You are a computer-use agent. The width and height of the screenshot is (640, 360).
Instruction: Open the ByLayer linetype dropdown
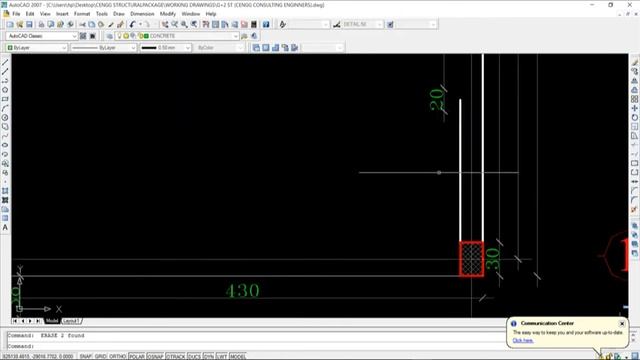pyautogui.click(x=103, y=48)
